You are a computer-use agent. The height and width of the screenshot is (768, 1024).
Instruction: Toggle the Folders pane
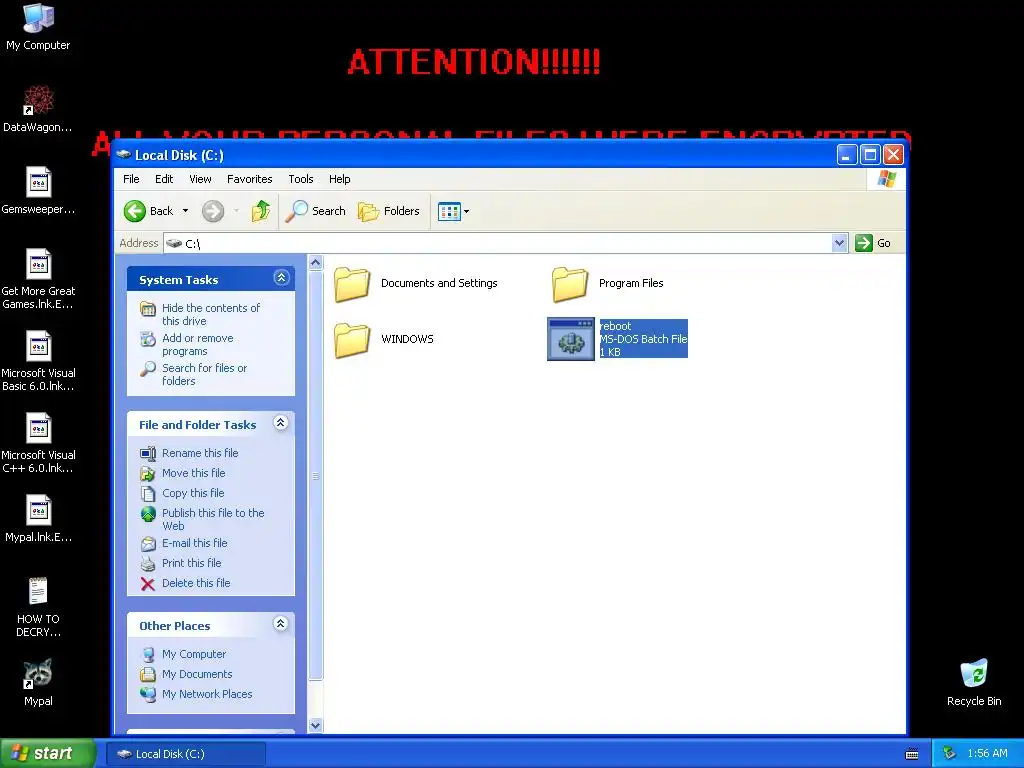(x=389, y=211)
